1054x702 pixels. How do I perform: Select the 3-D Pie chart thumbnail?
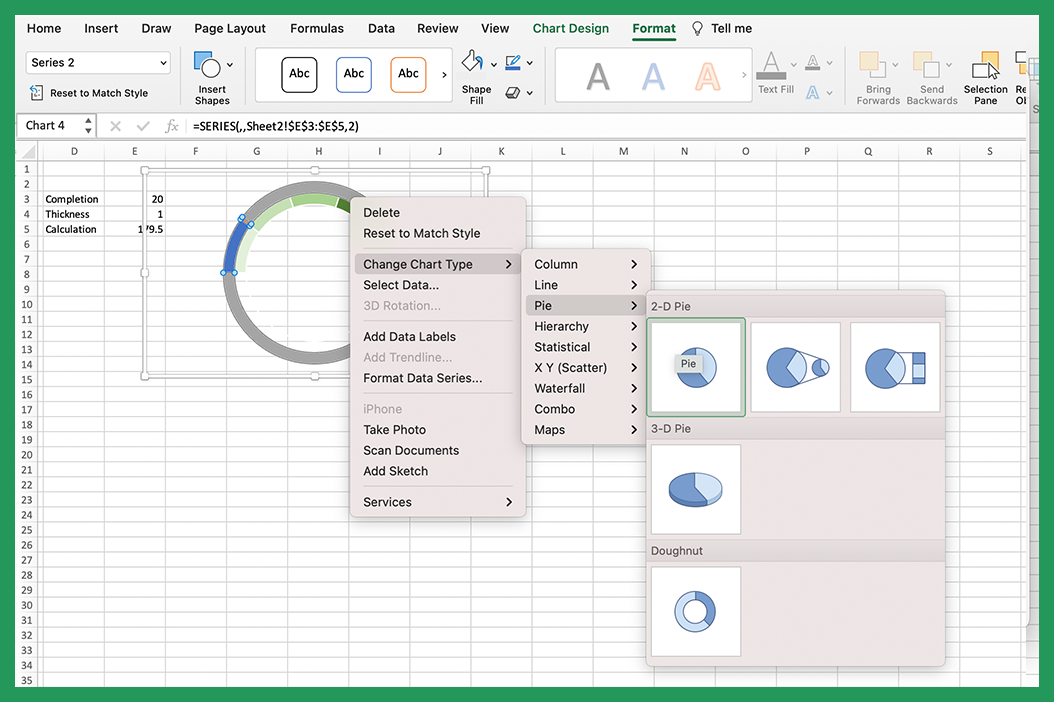pyautogui.click(x=696, y=489)
